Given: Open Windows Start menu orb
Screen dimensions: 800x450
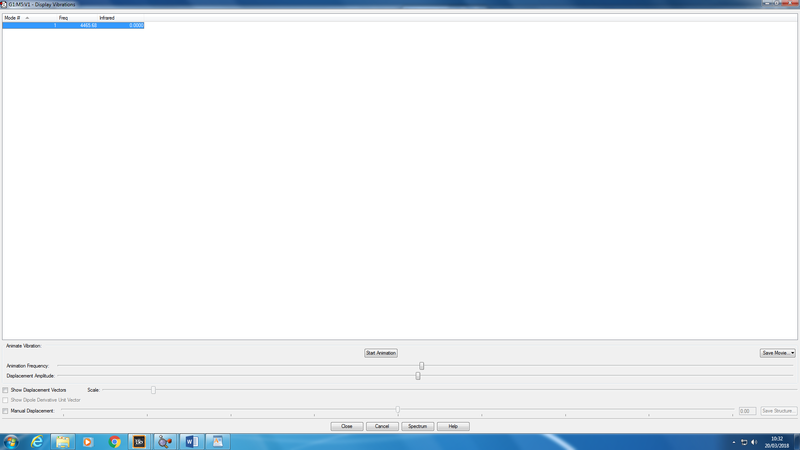Looking at the screenshot, I should point(11,442).
